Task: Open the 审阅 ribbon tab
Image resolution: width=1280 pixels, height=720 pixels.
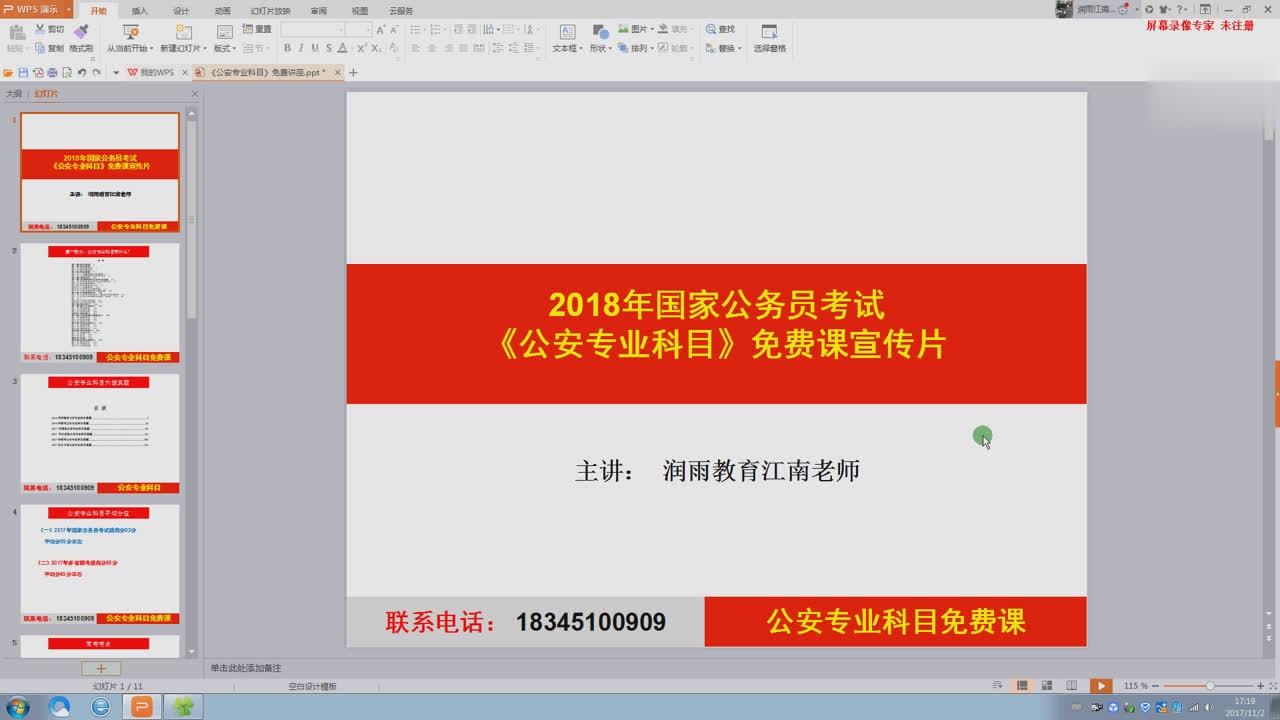Action: click(x=318, y=11)
